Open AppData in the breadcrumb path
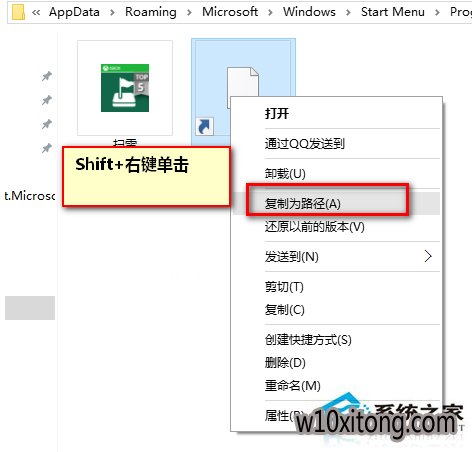This screenshot has width=472, height=452. pyautogui.click(x=74, y=12)
